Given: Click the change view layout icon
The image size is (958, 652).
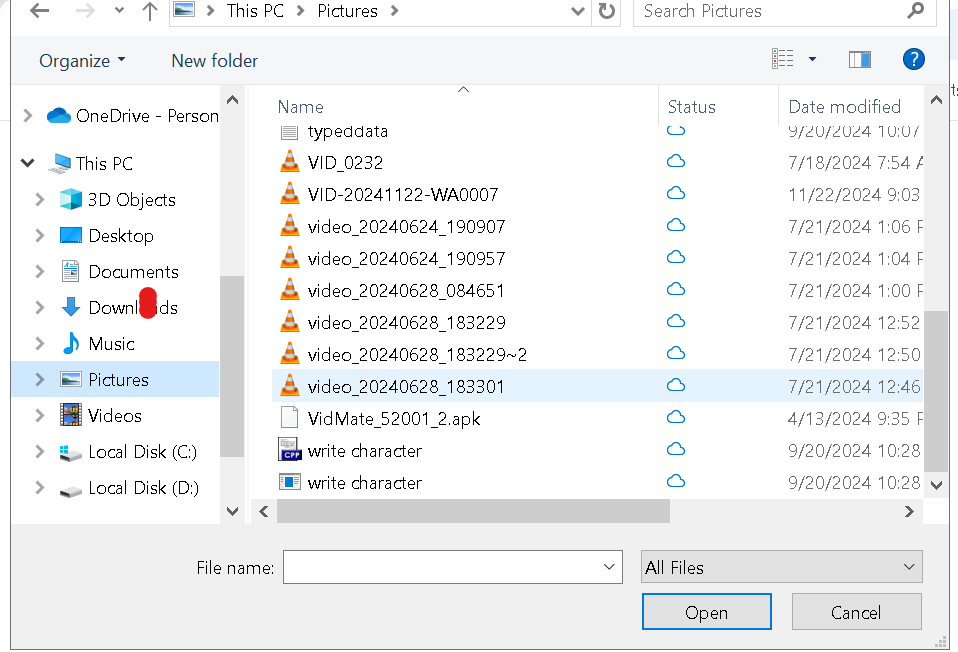Looking at the screenshot, I should 782,60.
